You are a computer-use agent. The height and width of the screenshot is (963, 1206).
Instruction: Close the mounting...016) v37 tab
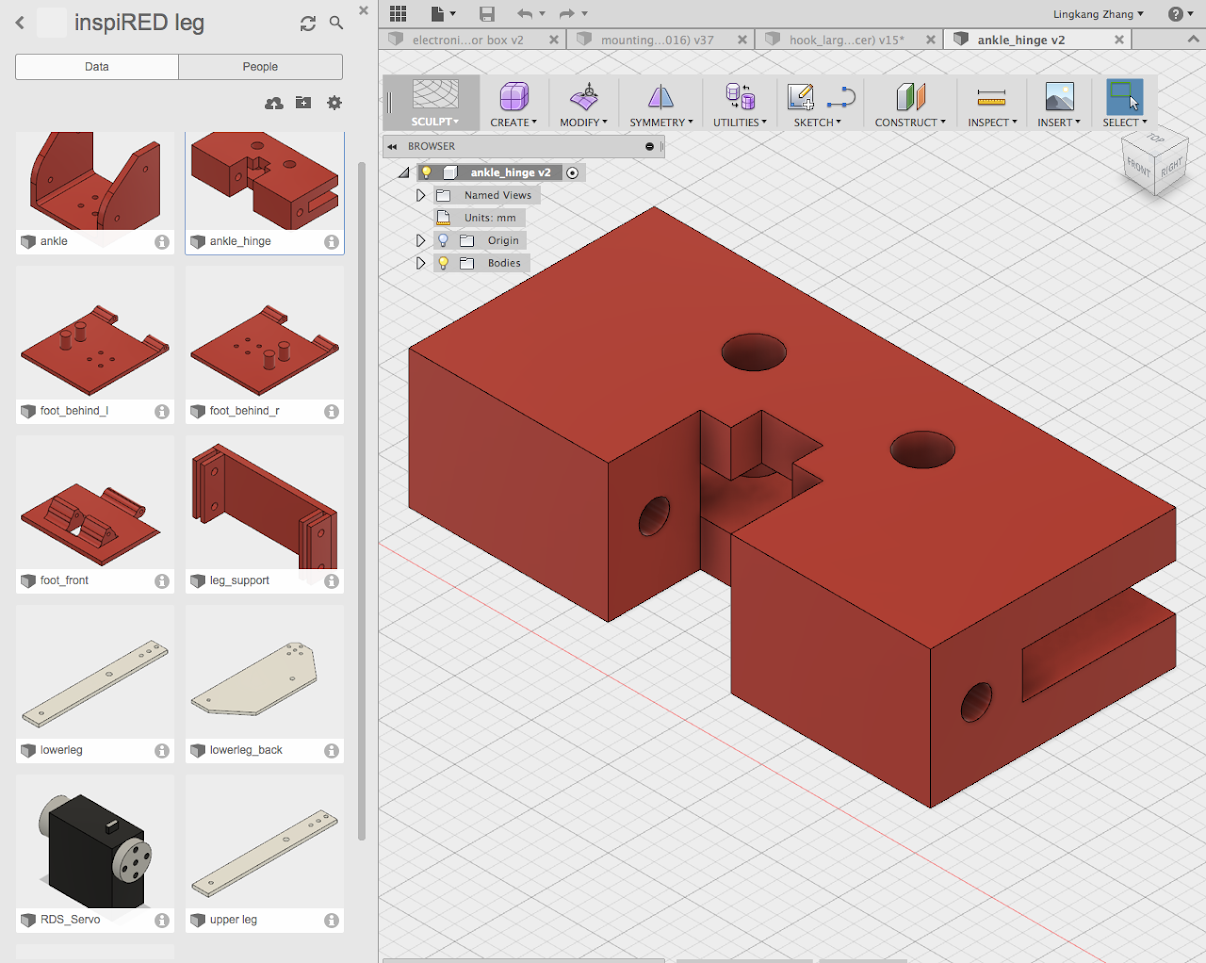[x=741, y=40]
